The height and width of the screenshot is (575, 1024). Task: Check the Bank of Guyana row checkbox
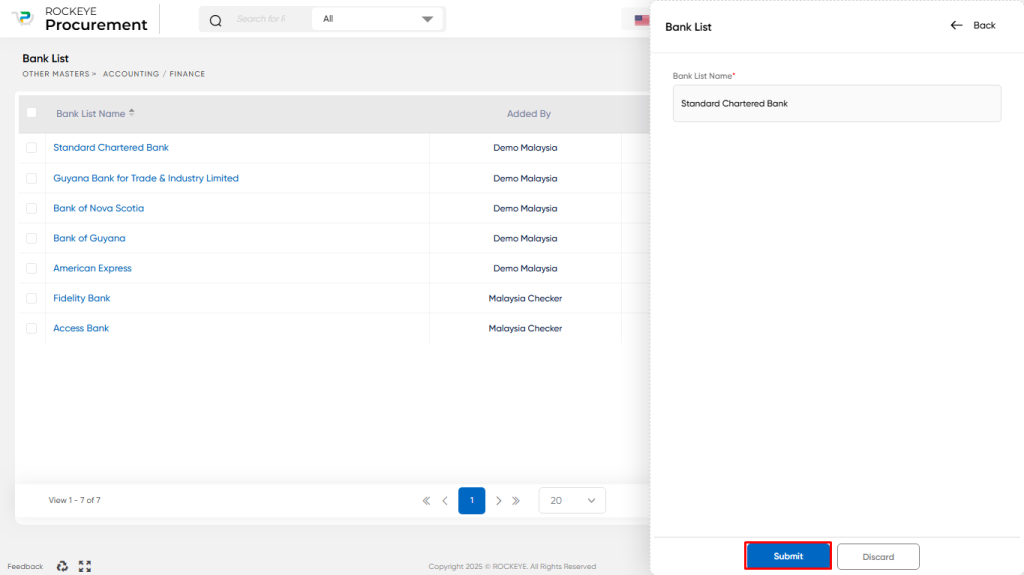[x=31, y=238]
